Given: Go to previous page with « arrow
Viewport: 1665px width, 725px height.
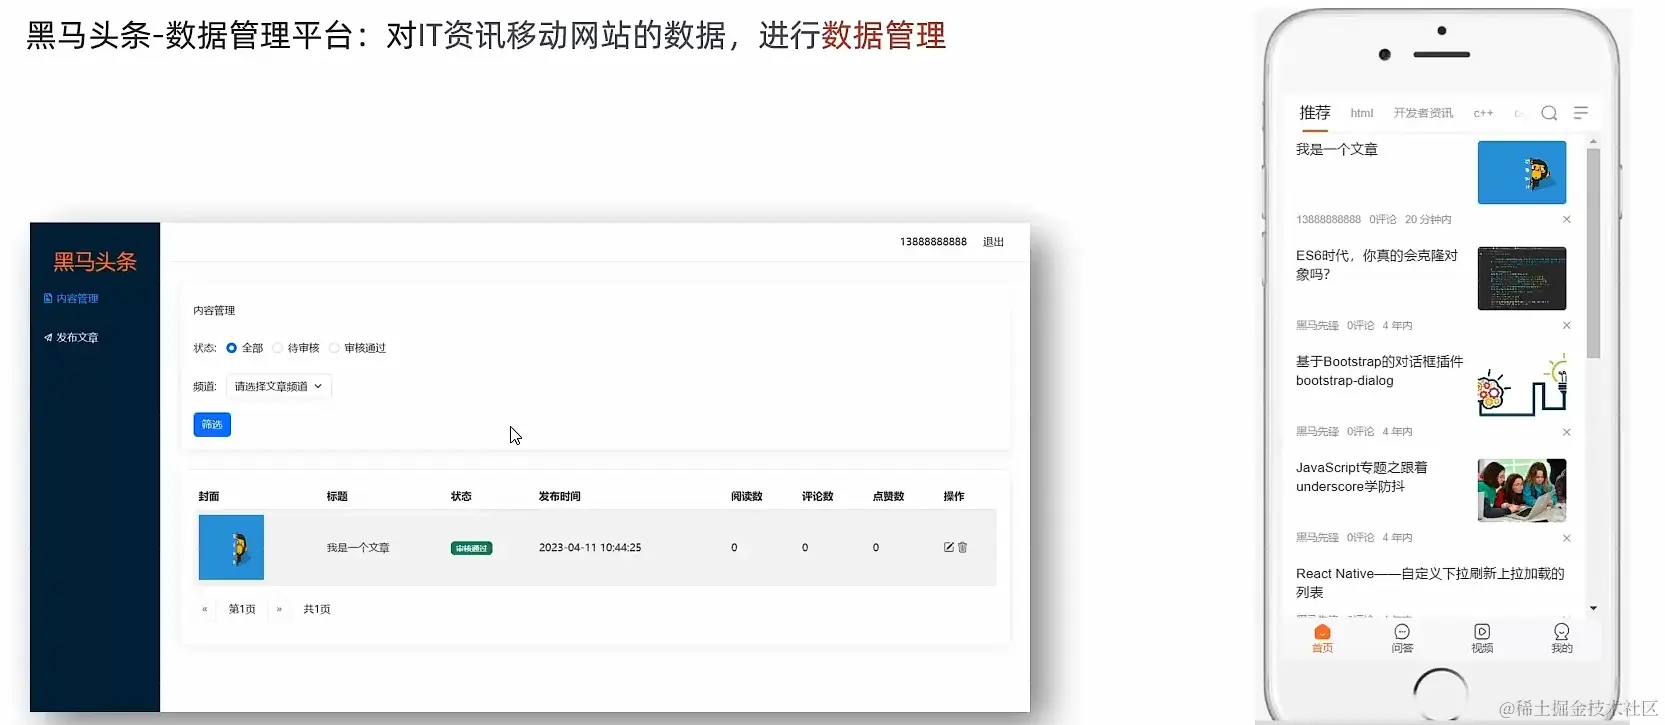Looking at the screenshot, I should pyautogui.click(x=205, y=609).
